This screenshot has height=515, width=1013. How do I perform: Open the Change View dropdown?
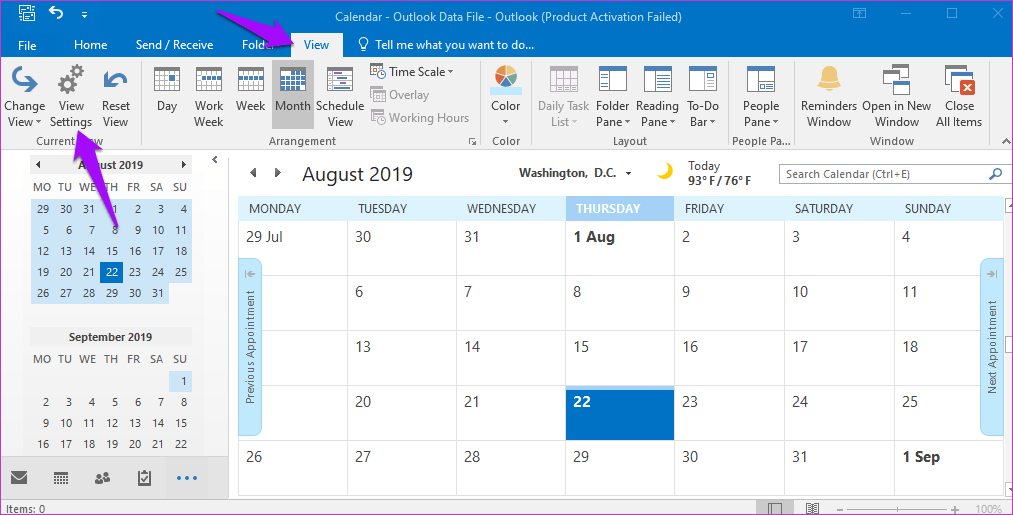point(25,96)
